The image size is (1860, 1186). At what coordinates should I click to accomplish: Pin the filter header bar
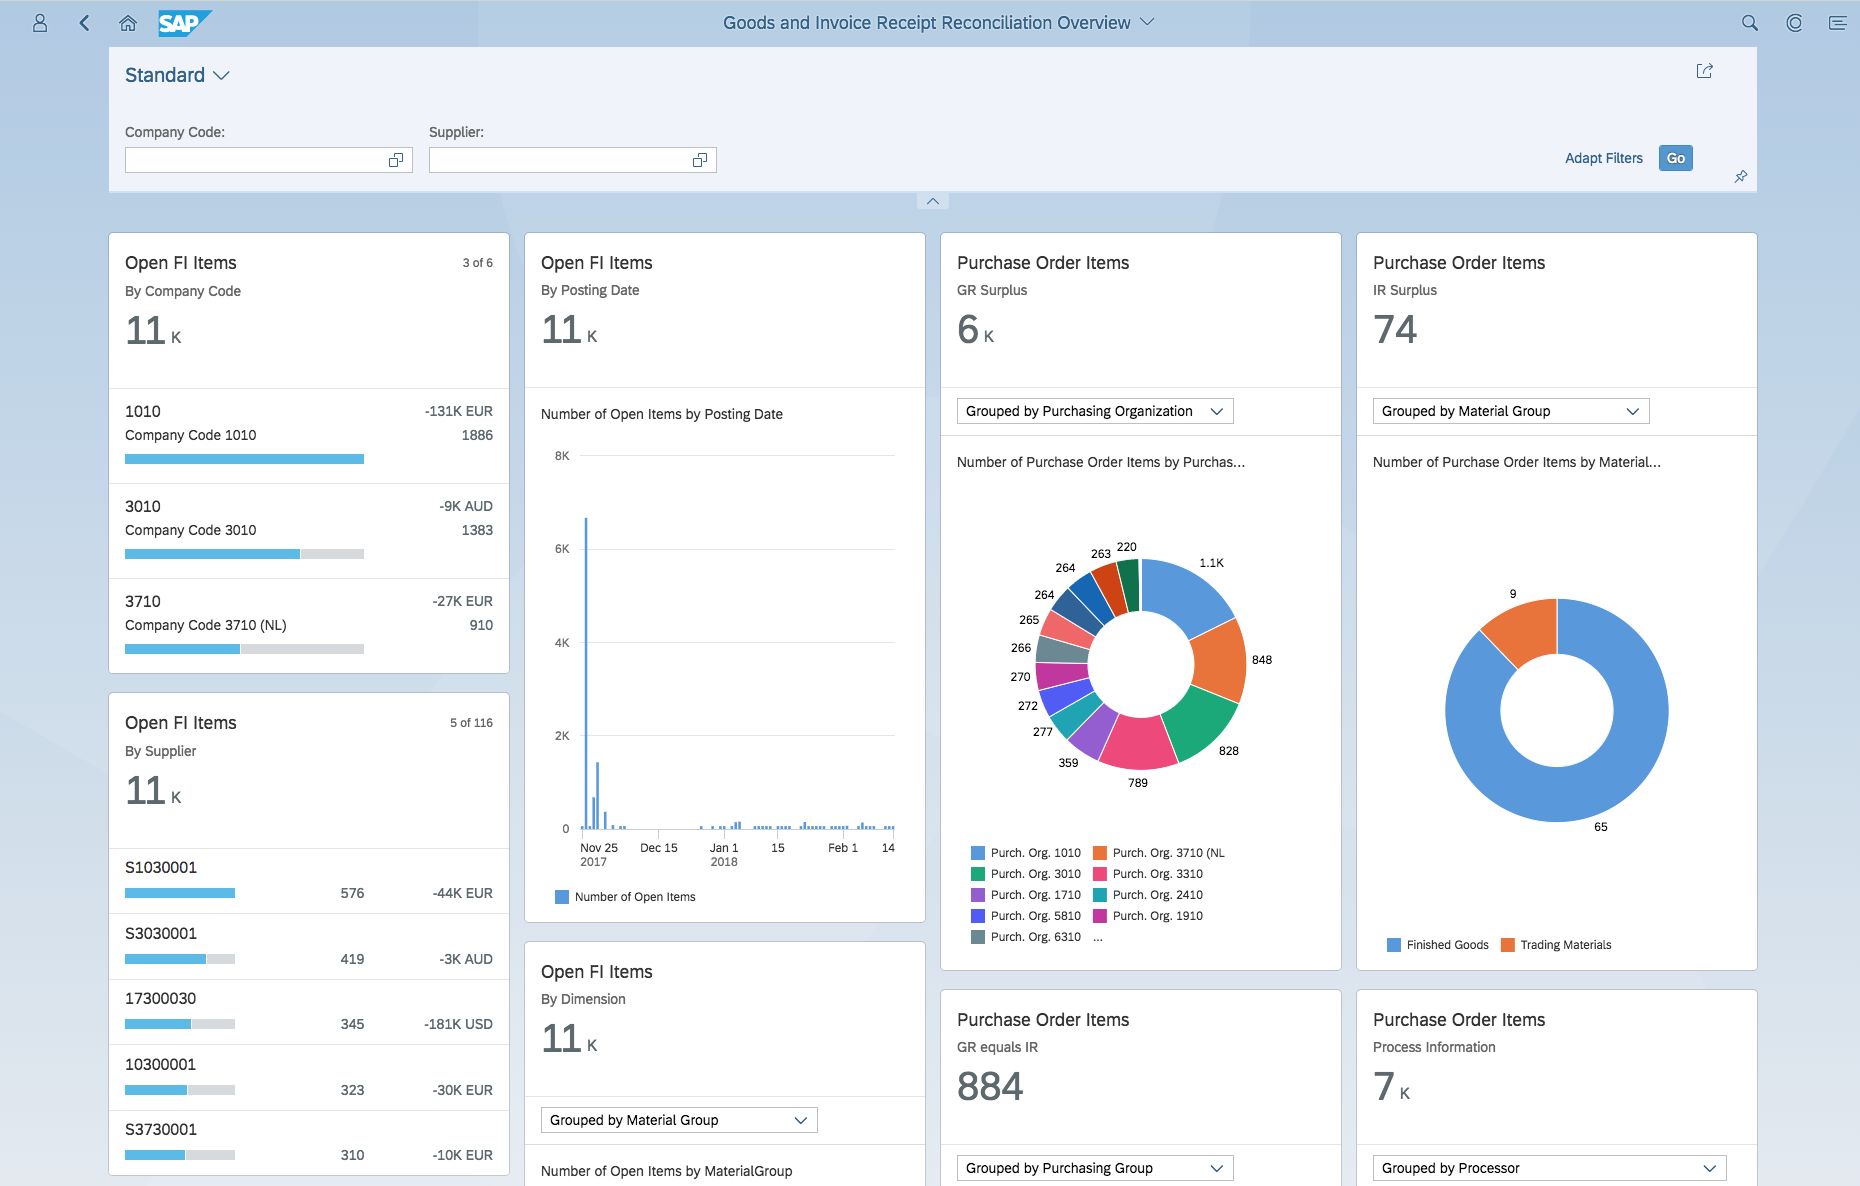1741,177
